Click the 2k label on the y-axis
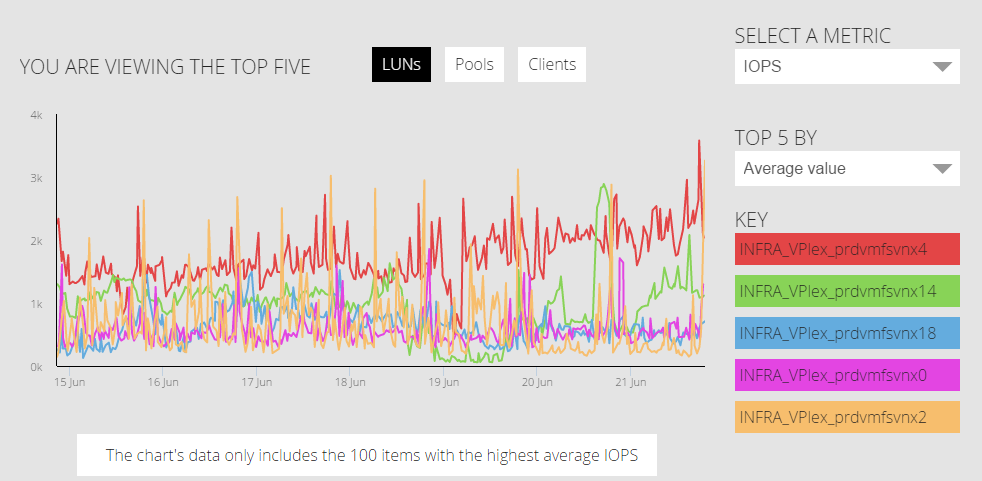Image resolution: width=982 pixels, height=481 pixels. tap(36, 241)
